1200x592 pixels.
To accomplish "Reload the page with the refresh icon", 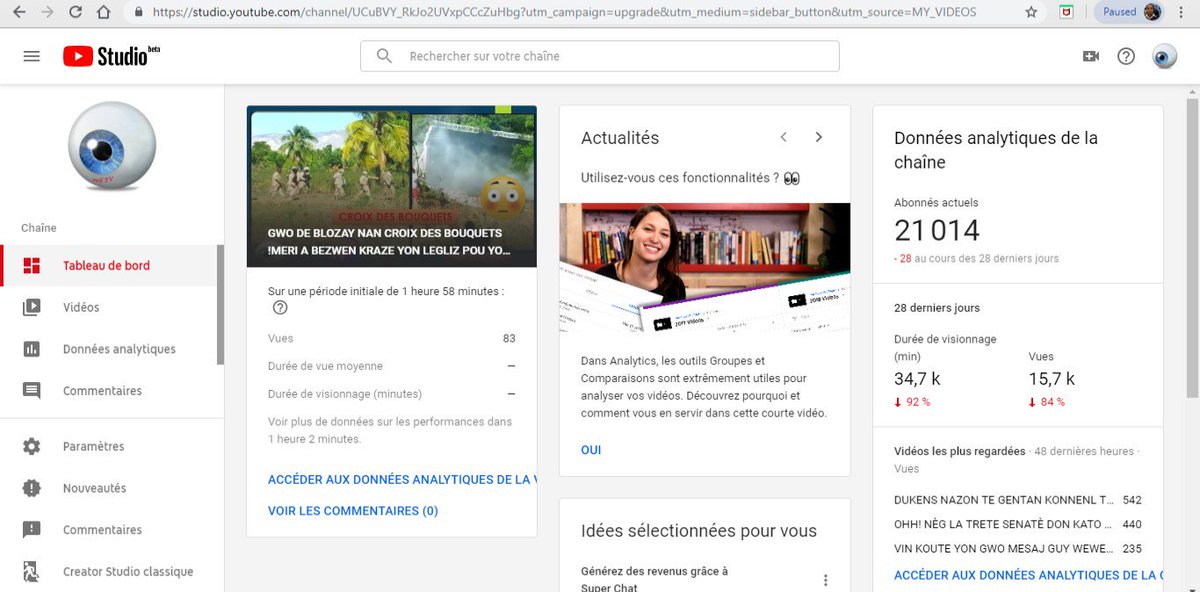I will [75, 13].
